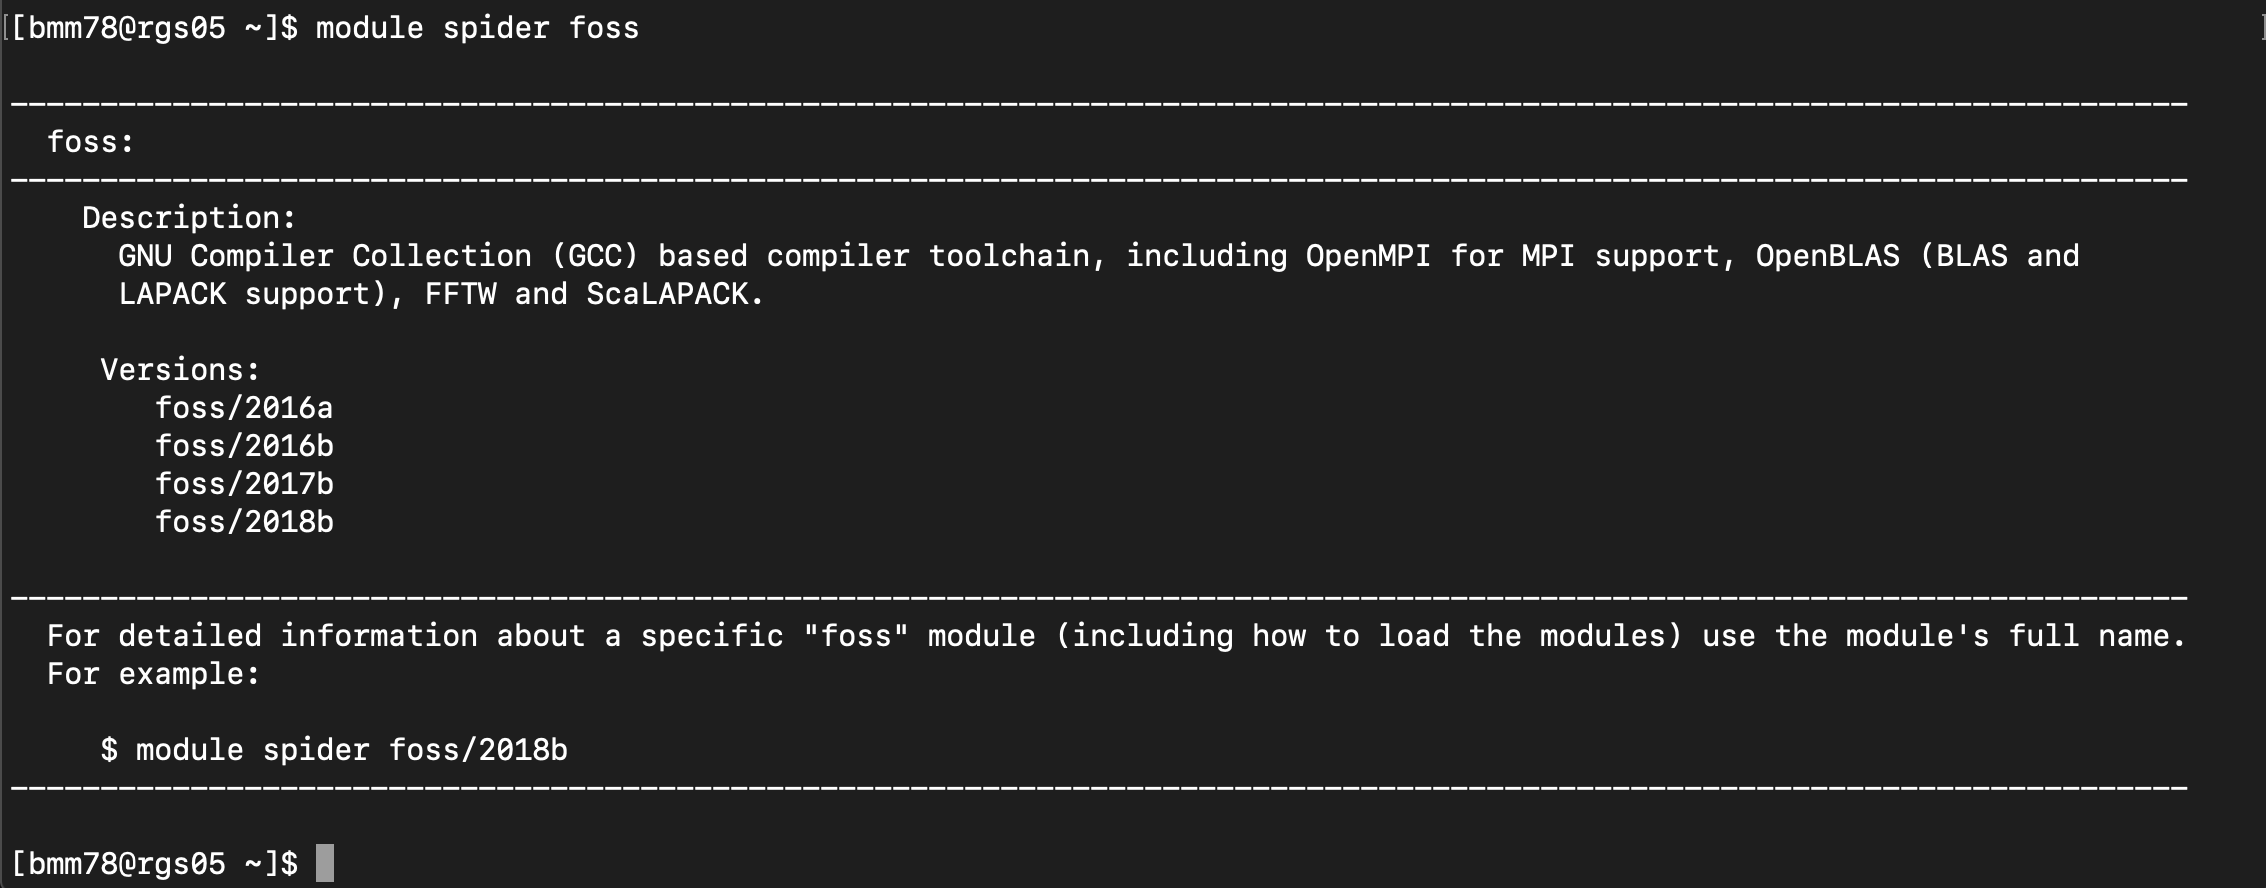Click the 'module spider foss' command text
The width and height of the screenshot is (2266, 888).
click(477, 28)
